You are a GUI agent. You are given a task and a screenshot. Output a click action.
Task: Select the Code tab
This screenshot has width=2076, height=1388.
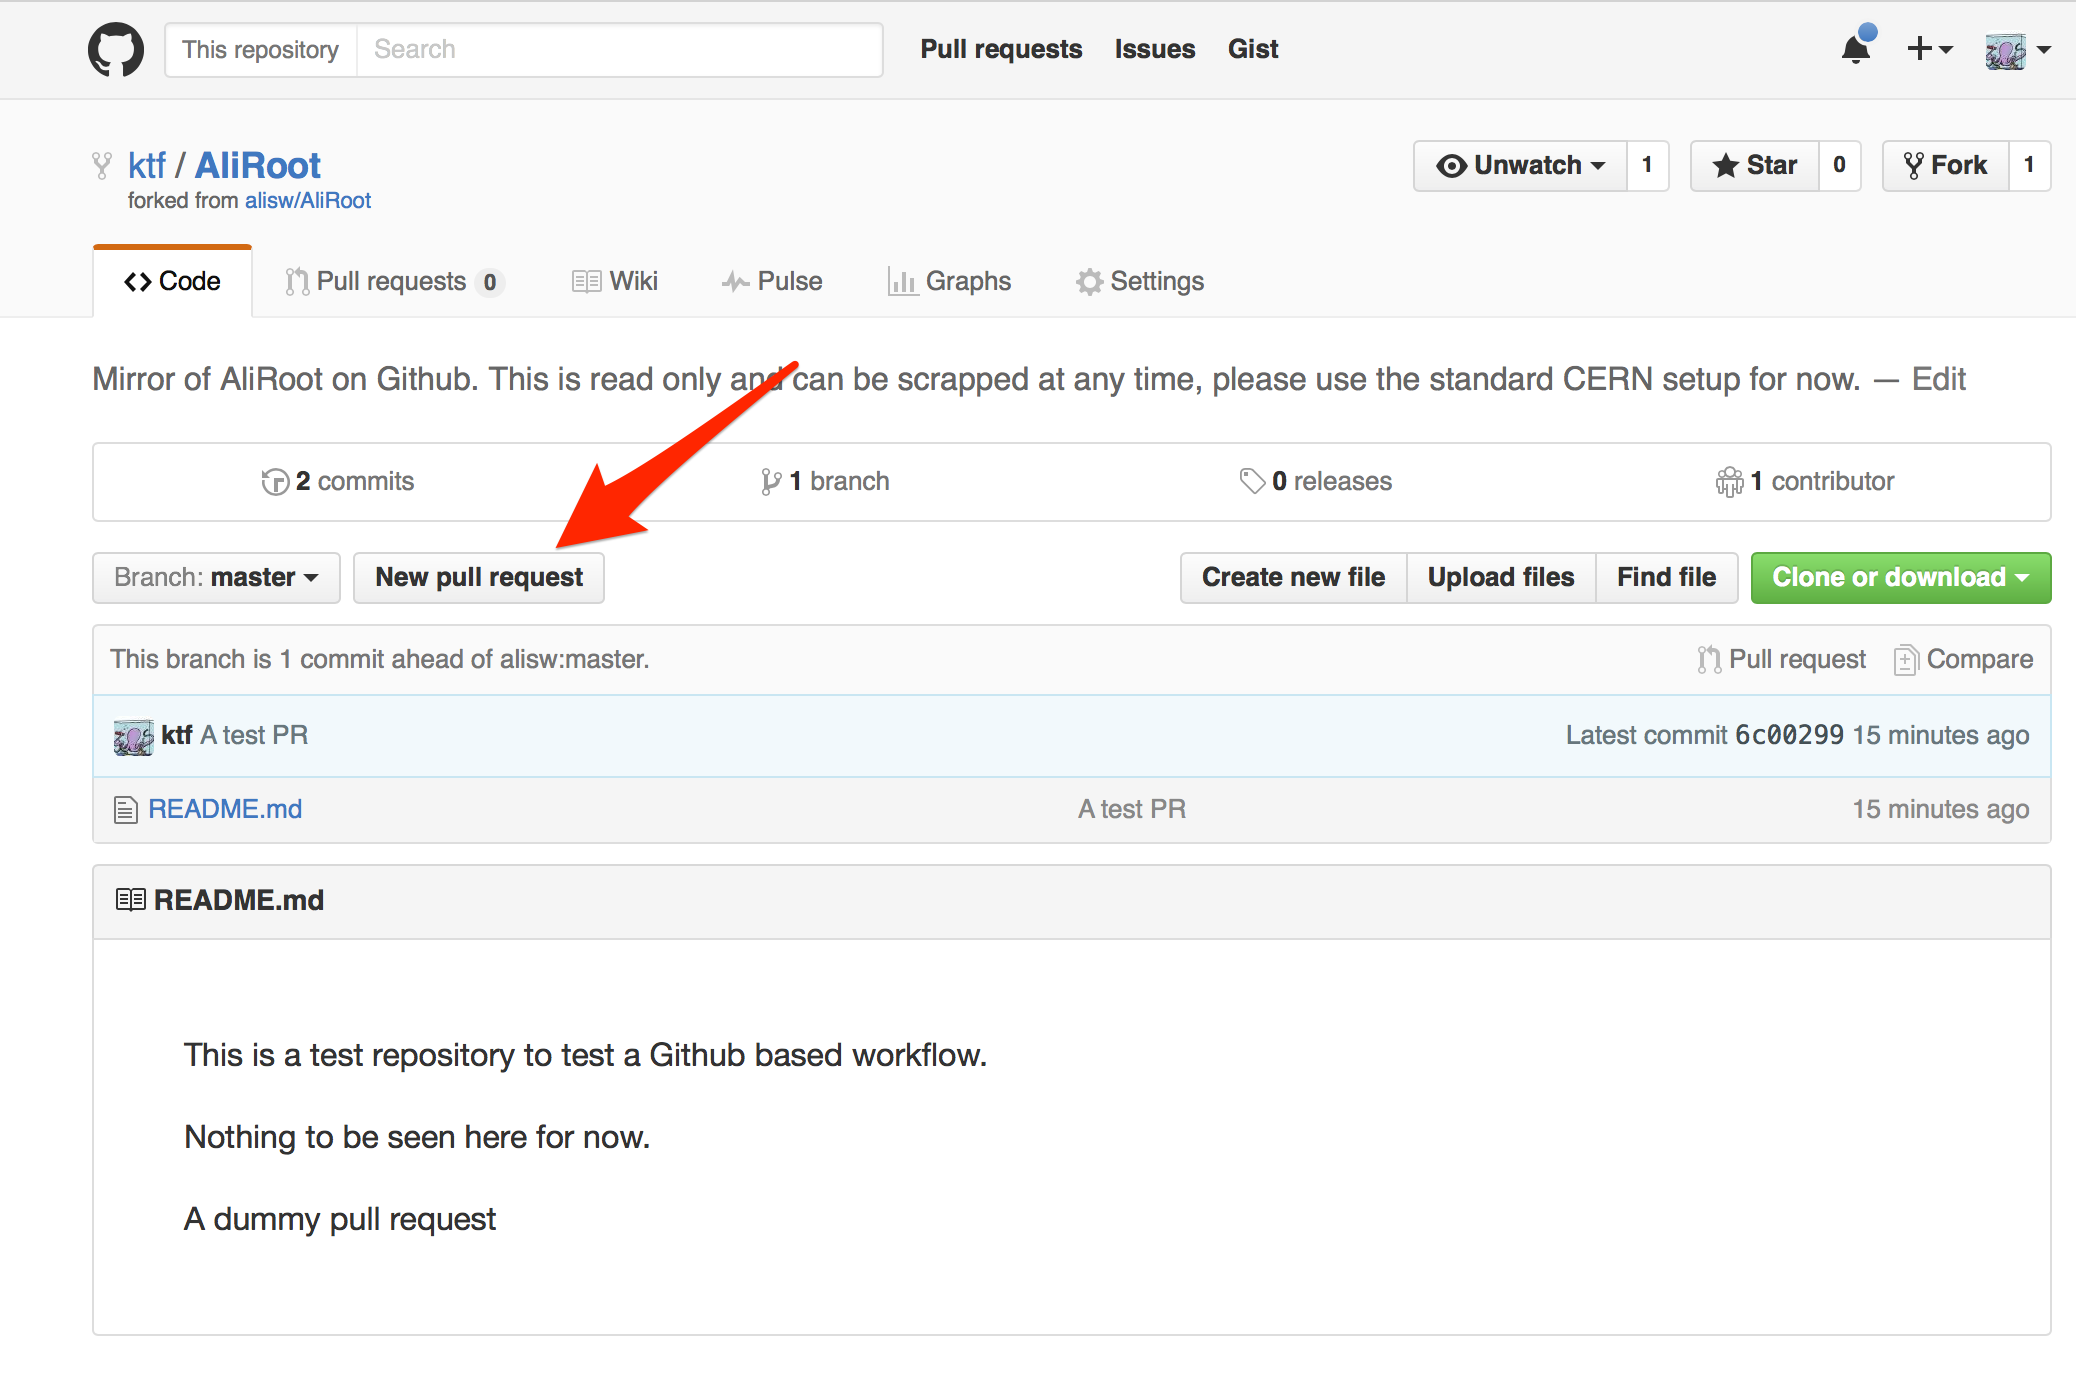[x=170, y=280]
